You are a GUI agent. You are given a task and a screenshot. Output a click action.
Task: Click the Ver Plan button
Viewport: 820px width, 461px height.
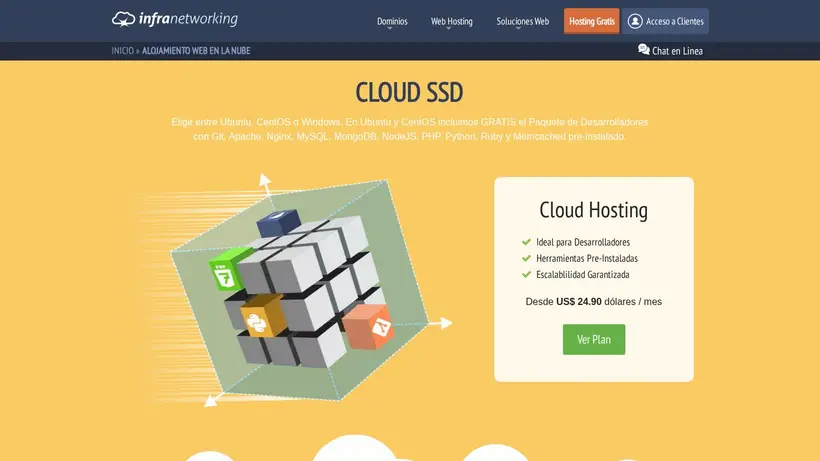click(594, 339)
